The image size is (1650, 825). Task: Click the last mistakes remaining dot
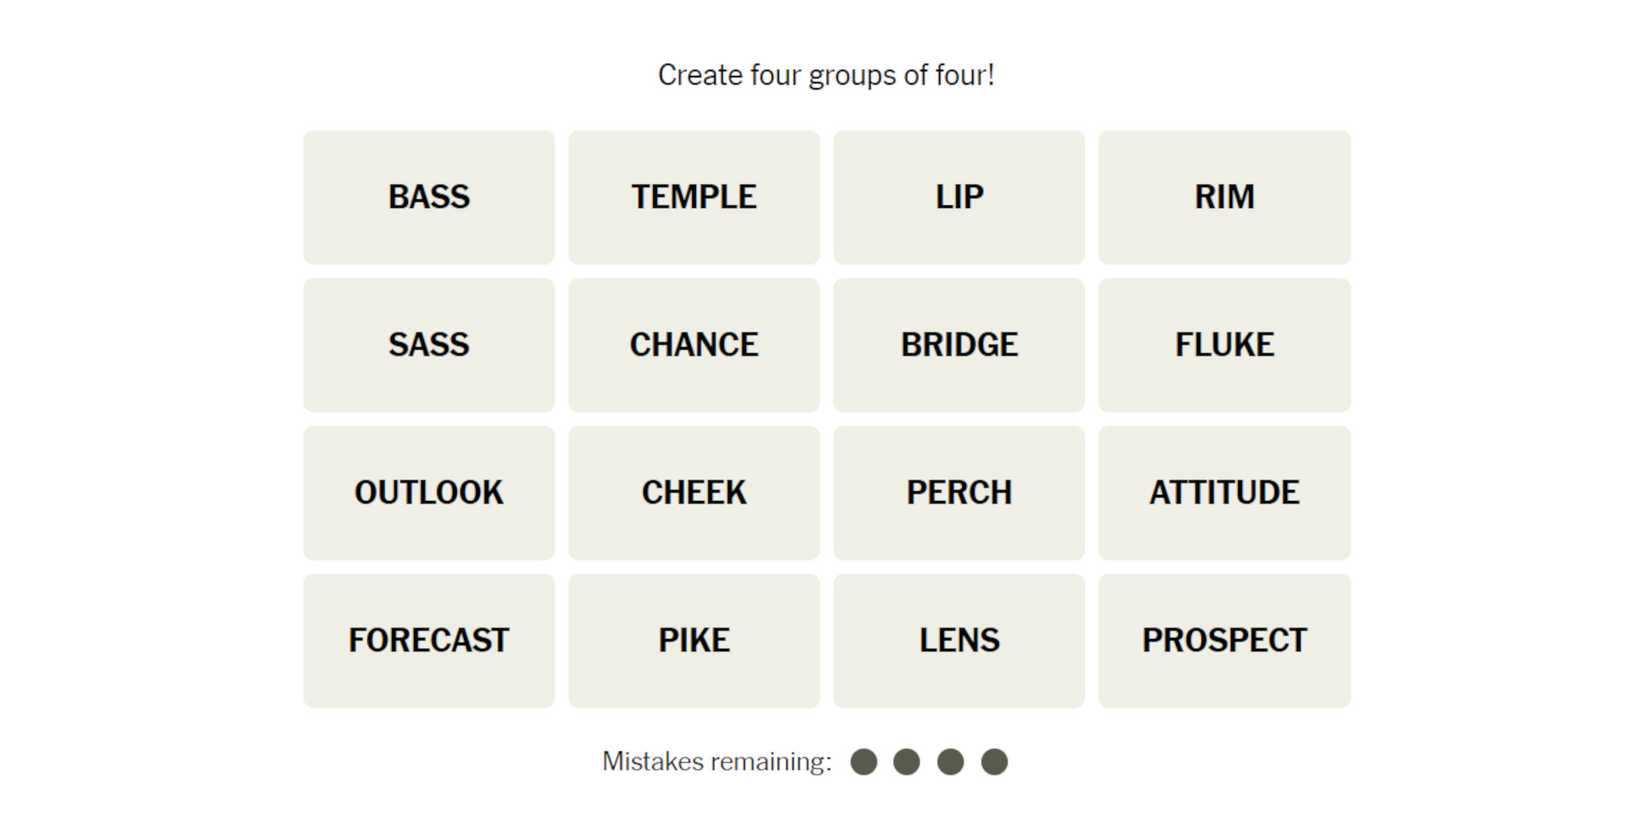[x=994, y=762]
